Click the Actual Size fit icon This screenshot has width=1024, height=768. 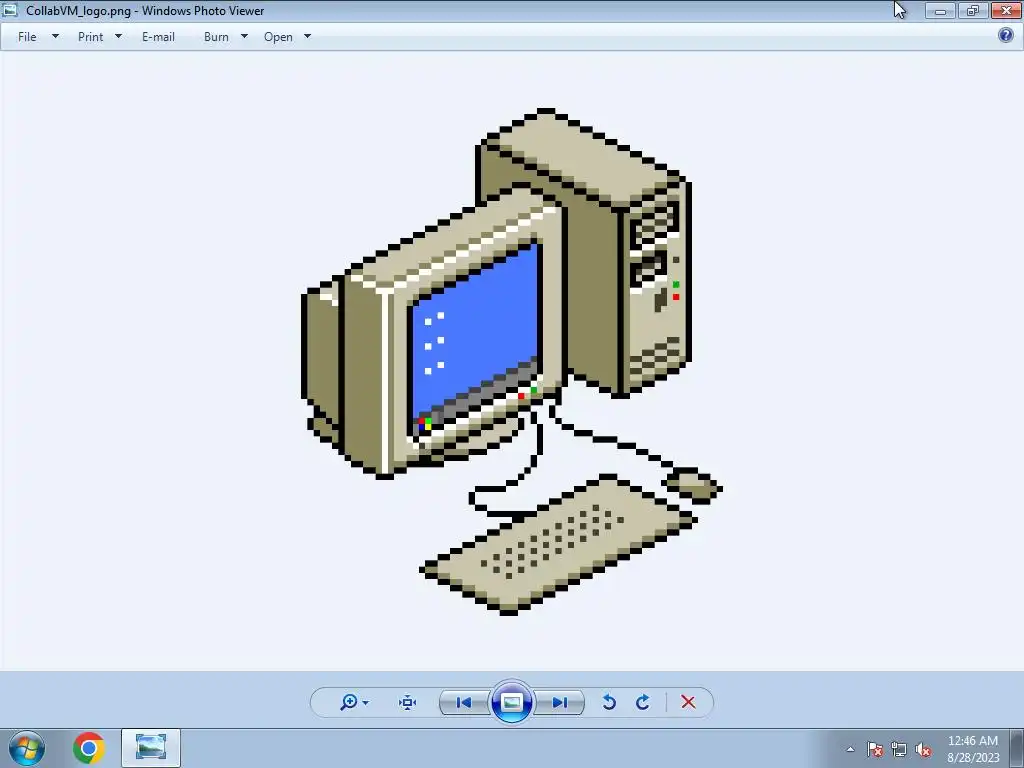pyautogui.click(x=408, y=703)
